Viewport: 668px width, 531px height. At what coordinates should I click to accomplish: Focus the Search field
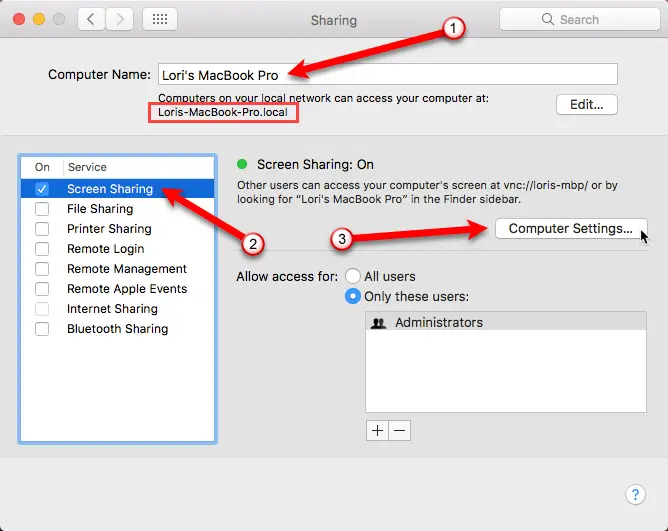pos(579,19)
